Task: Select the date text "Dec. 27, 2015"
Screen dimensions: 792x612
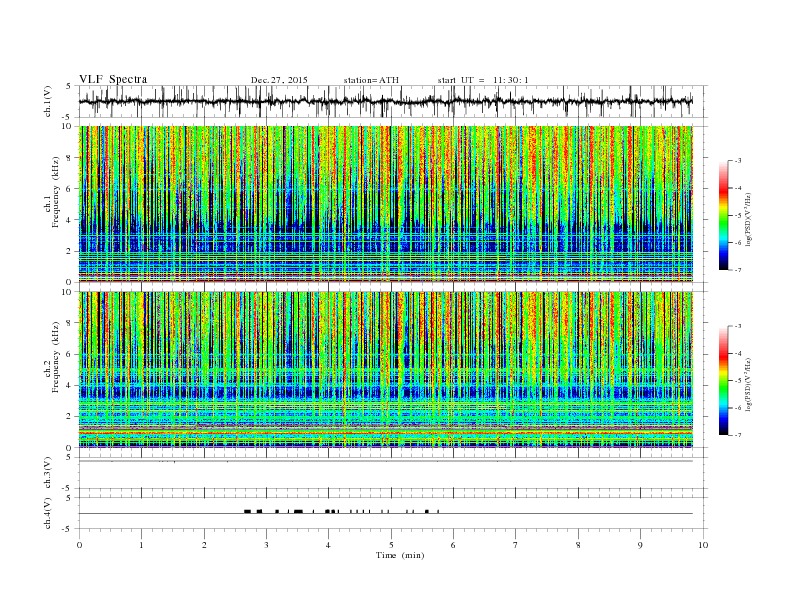Action: pyautogui.click(x=279, y=80)
